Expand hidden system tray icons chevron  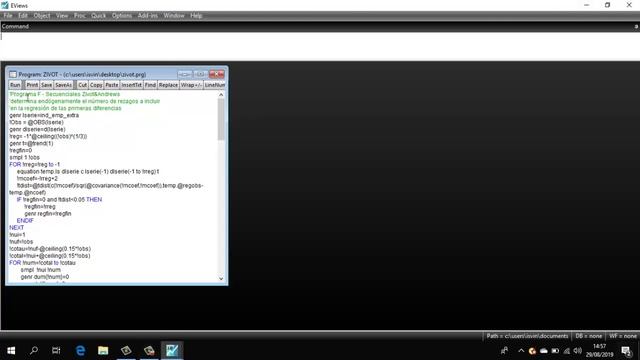[x=521, y=351]
